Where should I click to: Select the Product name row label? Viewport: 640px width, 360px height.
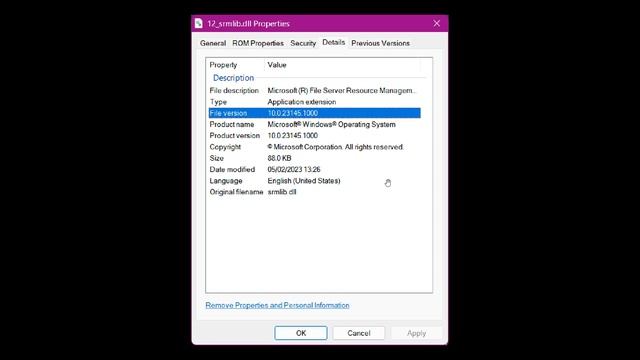[x=232, y=124]
